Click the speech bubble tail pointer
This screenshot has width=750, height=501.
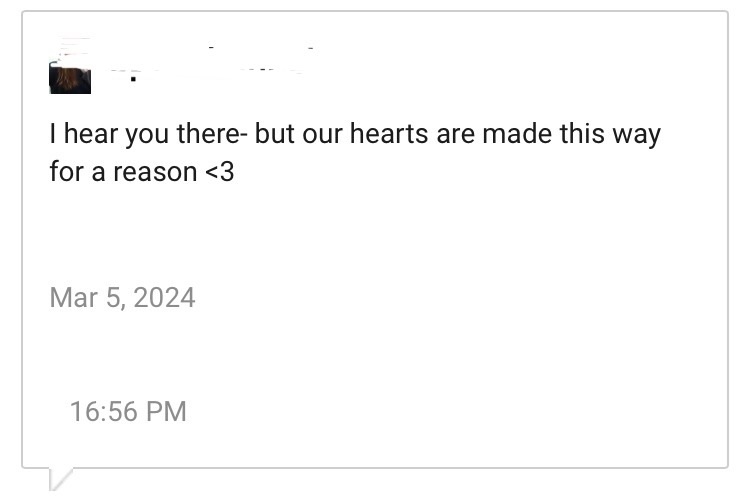coord(61,478)
